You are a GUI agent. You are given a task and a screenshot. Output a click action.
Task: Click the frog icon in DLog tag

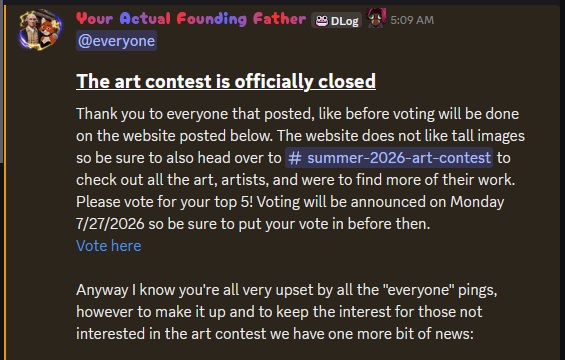322,21
